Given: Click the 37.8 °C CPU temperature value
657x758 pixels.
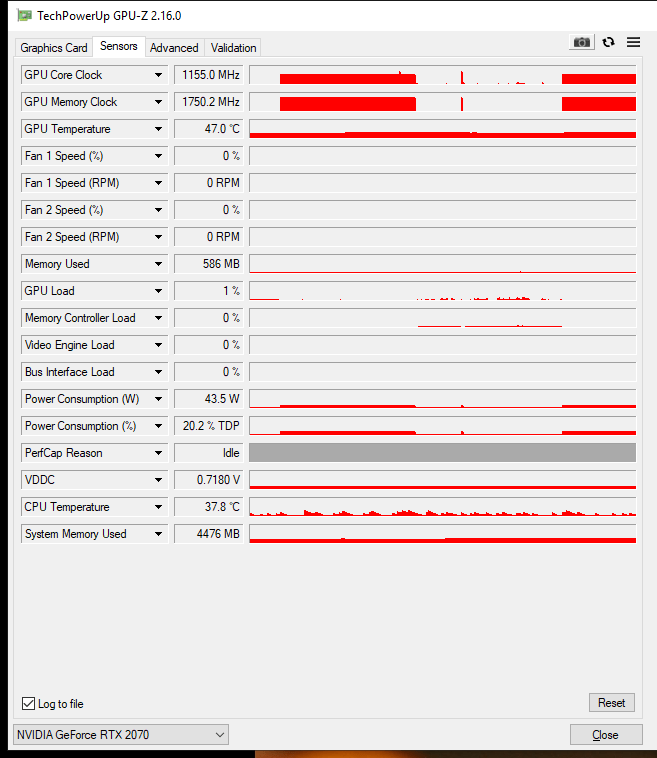Looking at the screenshot, I should [x=209, y=507].
